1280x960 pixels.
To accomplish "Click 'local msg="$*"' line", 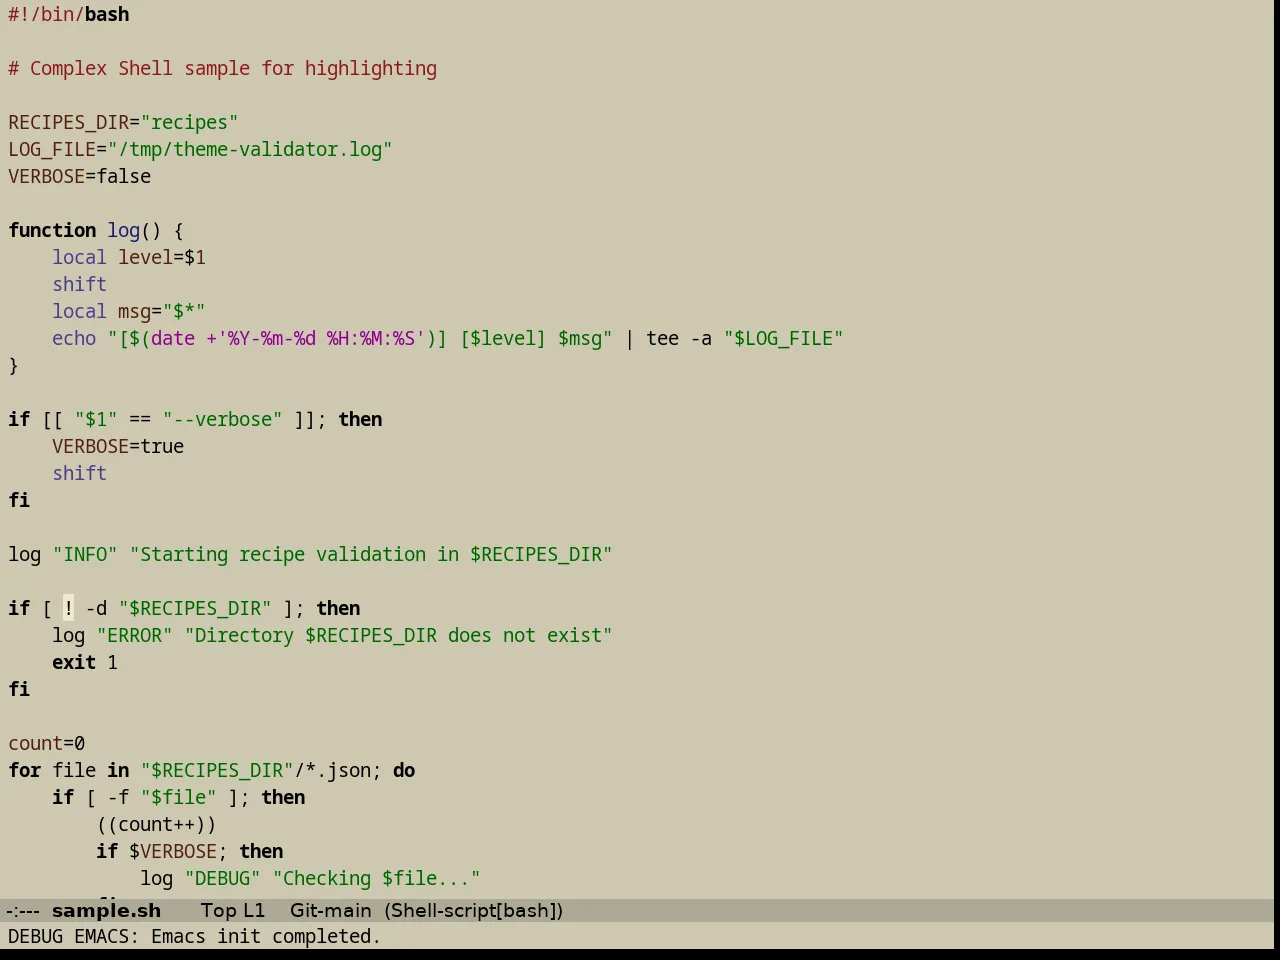I will click(129, 311).
